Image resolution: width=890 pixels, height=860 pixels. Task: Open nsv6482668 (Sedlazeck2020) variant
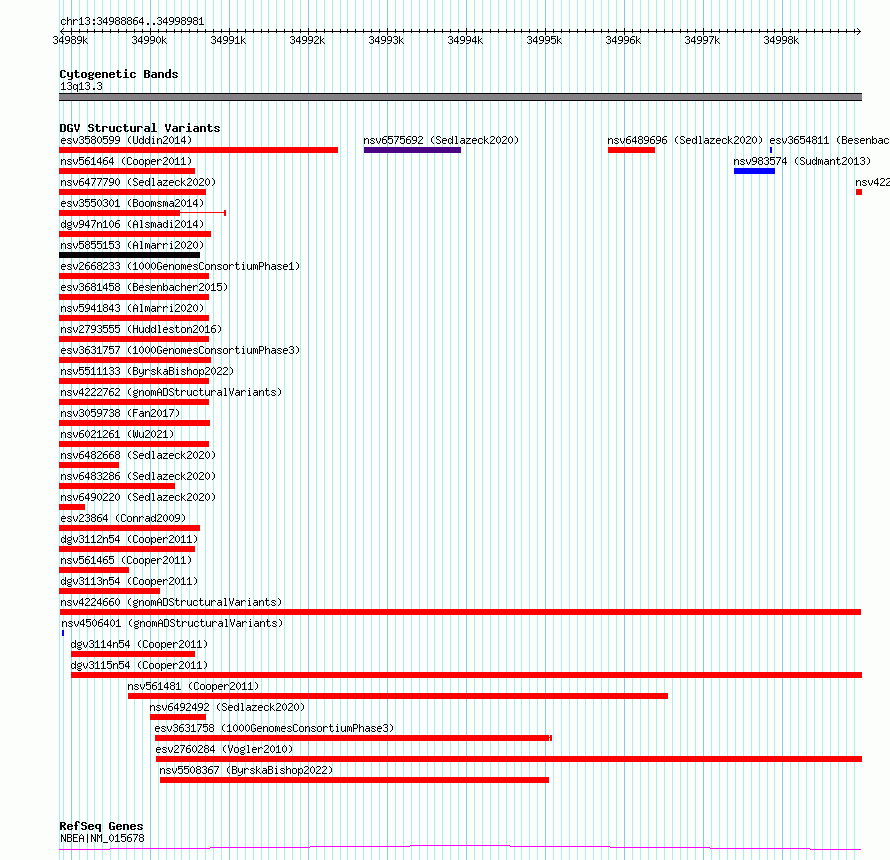coord(138,455)
